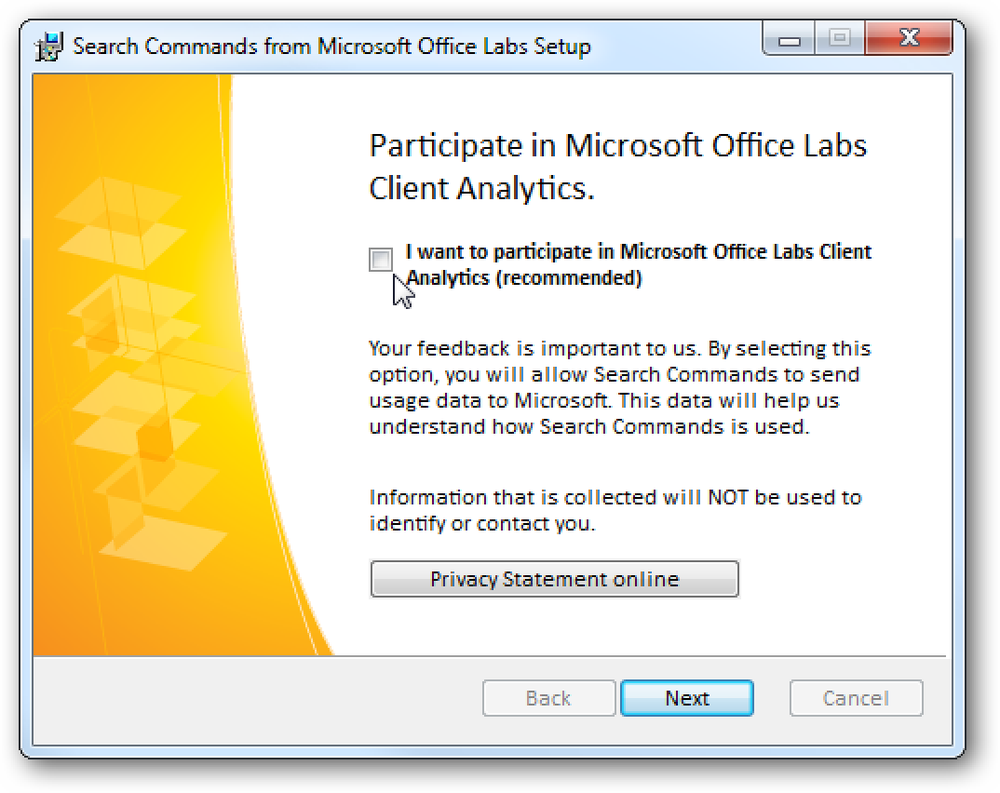1000x793 pixels.
Task: Click the greyed-out maximize button
Action: (839, 38)
